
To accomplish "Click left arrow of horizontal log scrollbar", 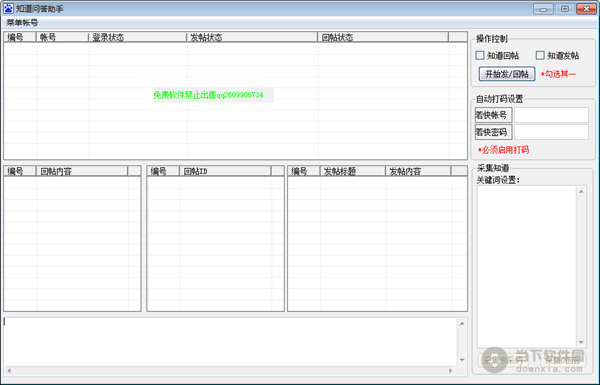I will point(9,370).
